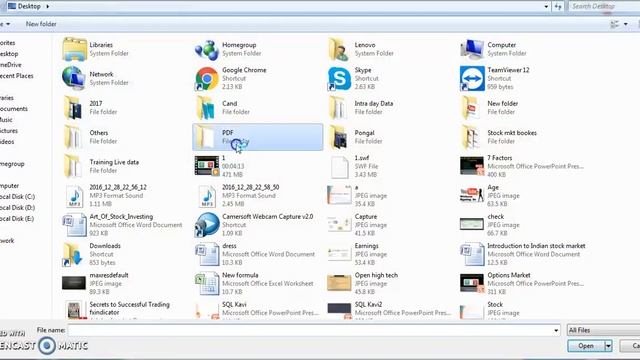Select the Skype shortcut icon
Screen dimensions: 640x360
click(339, 78)
